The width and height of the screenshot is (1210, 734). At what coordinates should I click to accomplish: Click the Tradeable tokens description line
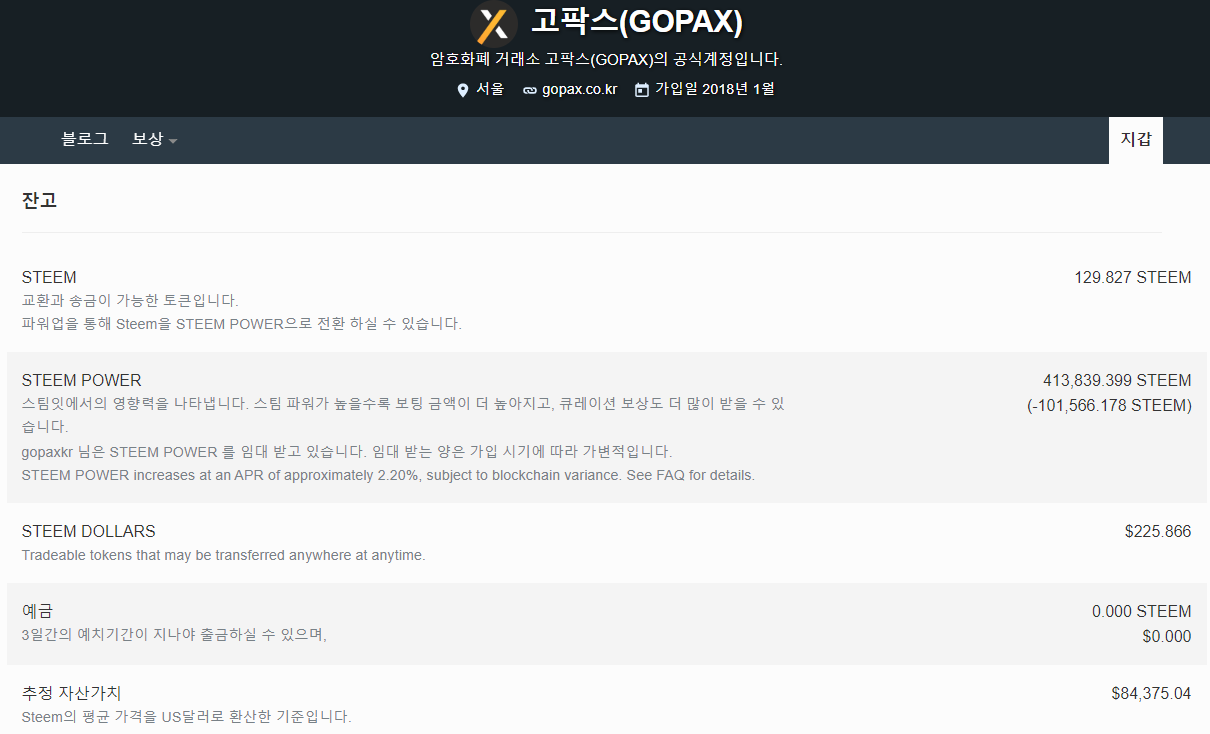coord(224,555)
